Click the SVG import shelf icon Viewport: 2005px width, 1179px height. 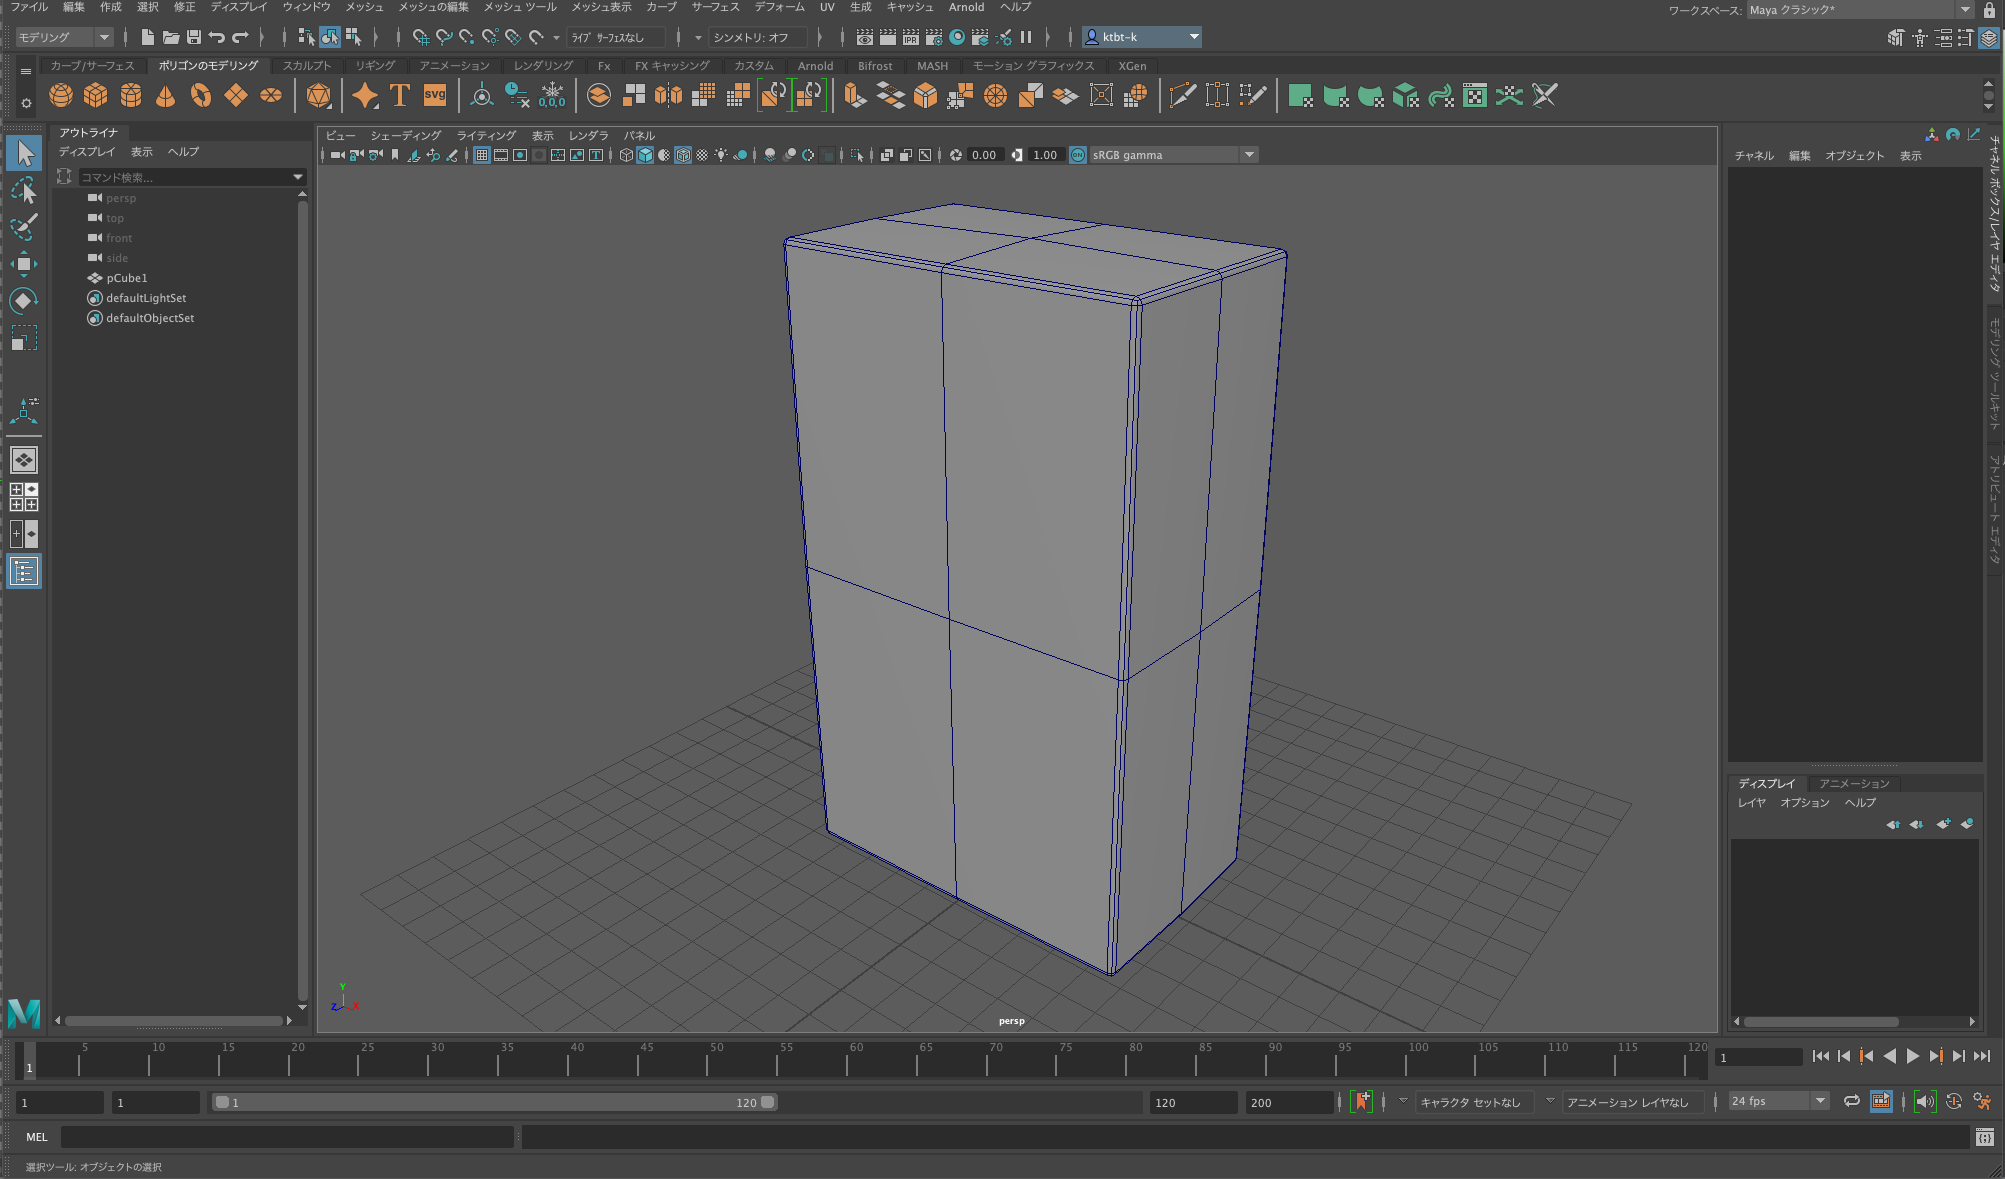pos(435,96)
